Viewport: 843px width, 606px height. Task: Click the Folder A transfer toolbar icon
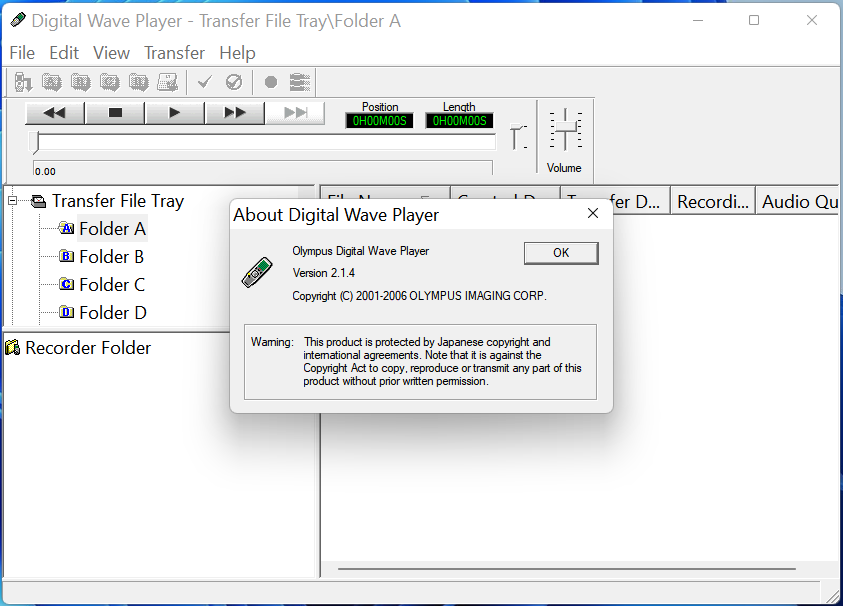click(52, 82)
